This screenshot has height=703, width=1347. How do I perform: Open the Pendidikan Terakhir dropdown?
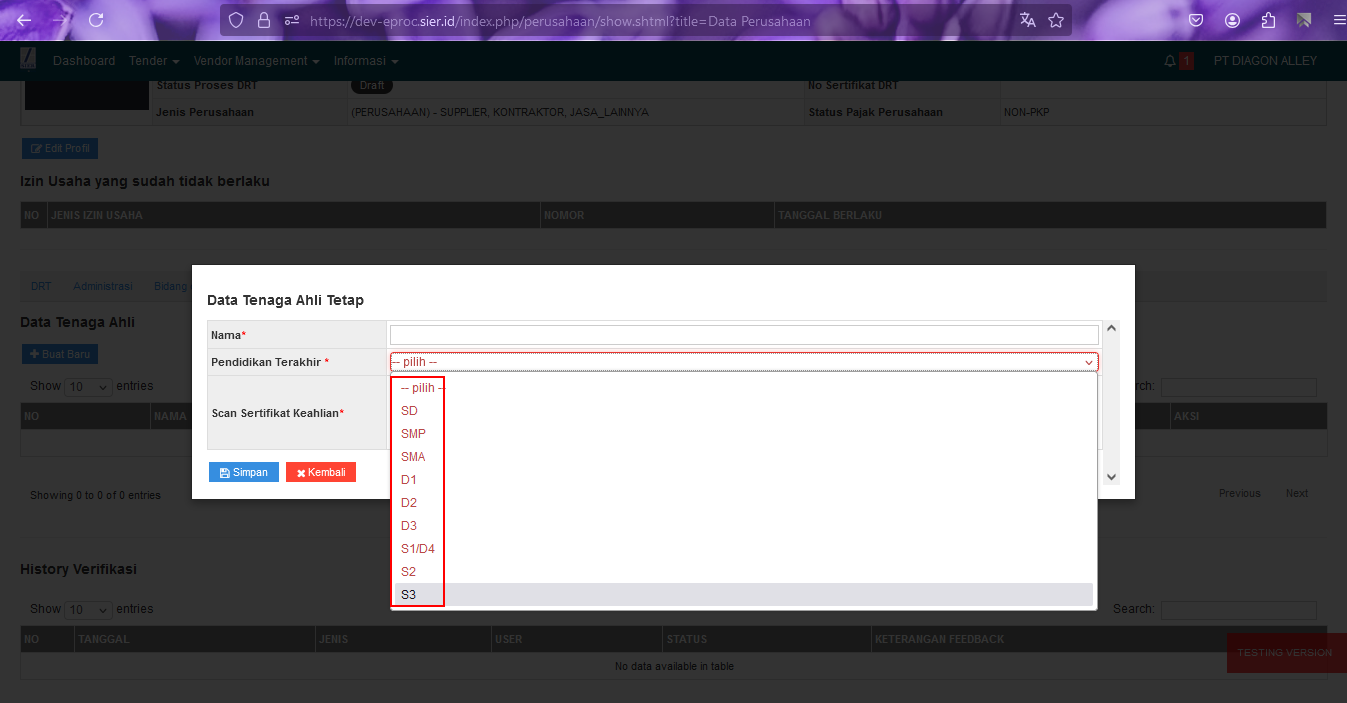(x=744, y=362)
